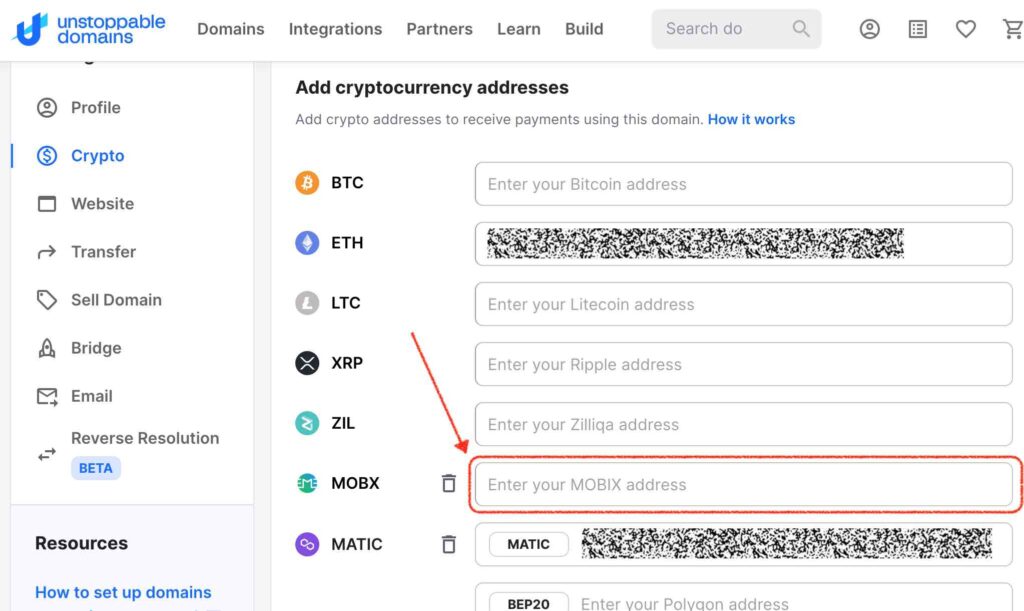Open the heart favorites icon
This screenshot has width=1024, height=611.
tap(965, 29)
